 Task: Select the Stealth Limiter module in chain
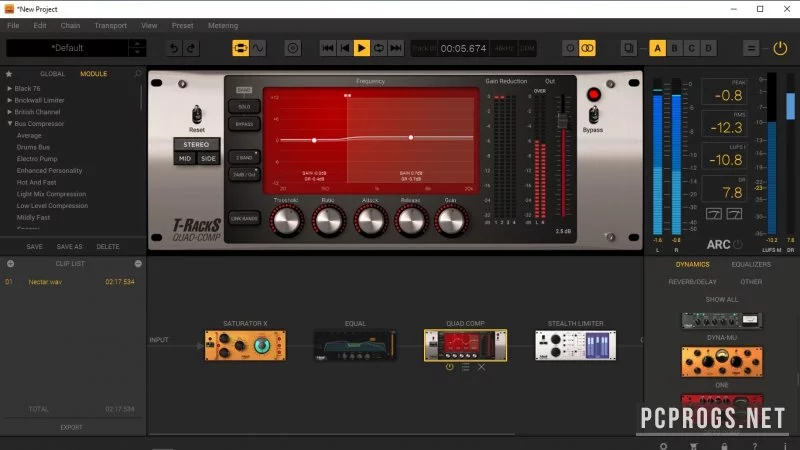(x=576, y=345)
